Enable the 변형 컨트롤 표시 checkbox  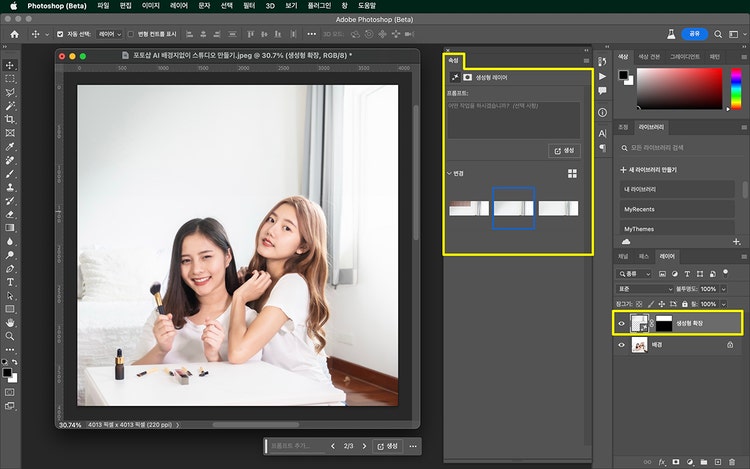point(130,34)
